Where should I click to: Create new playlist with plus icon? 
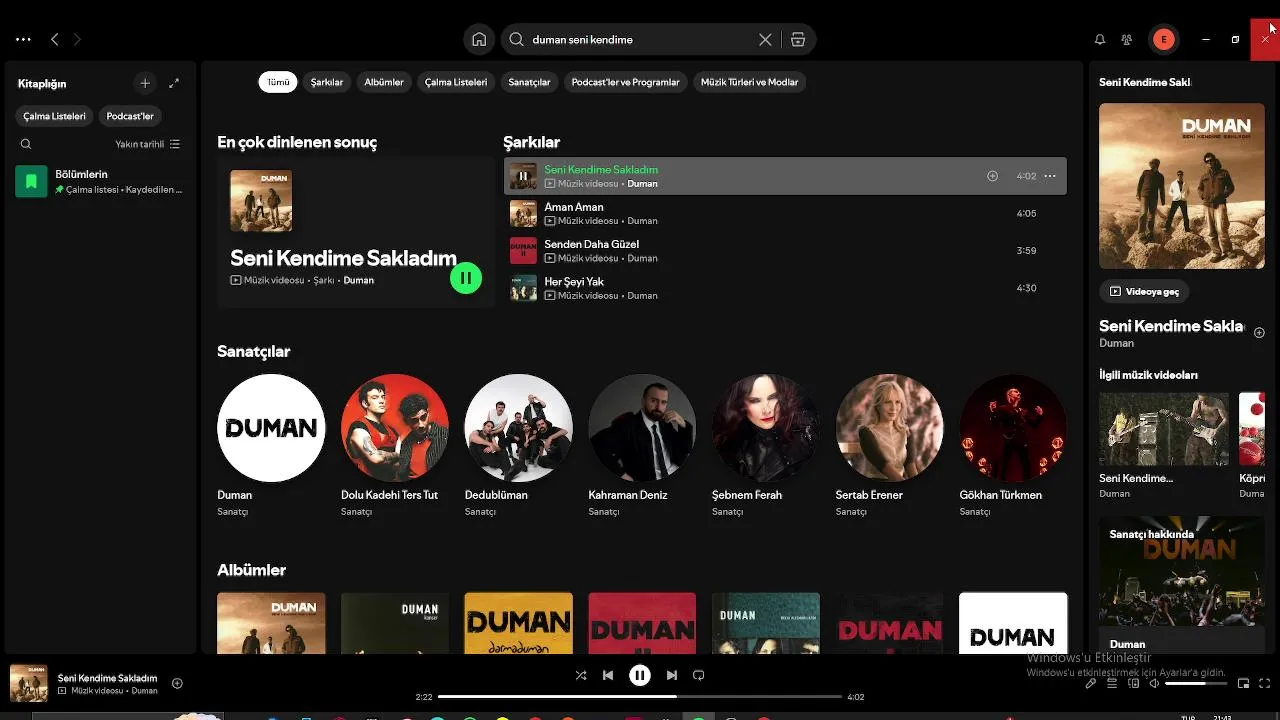pyautogui.click(x=145, y=84)
